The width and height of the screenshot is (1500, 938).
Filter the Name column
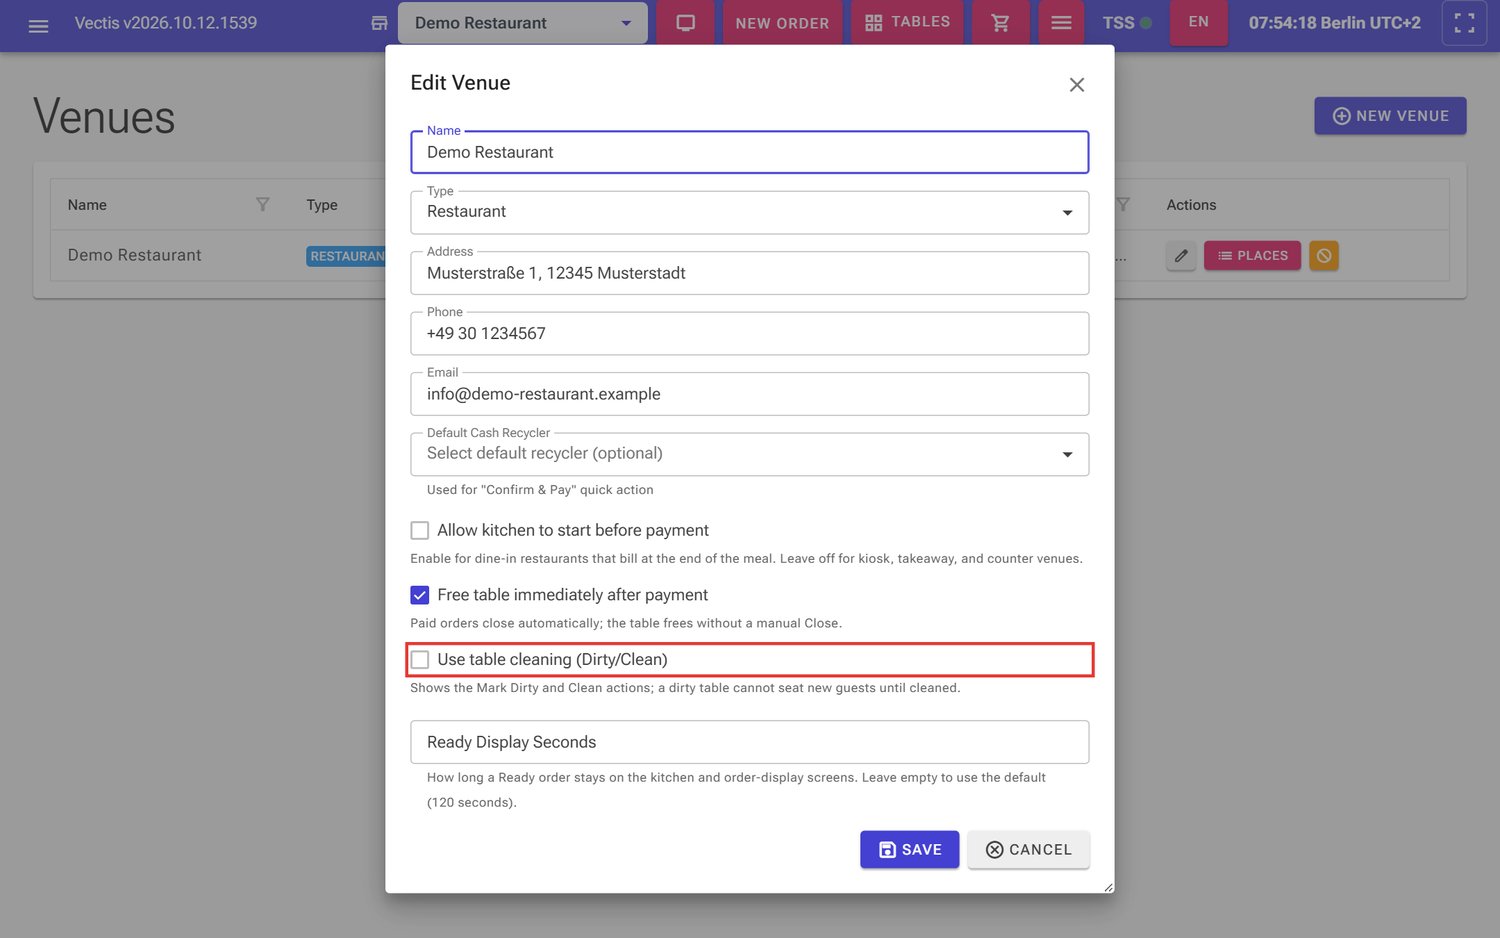point(262,205)
